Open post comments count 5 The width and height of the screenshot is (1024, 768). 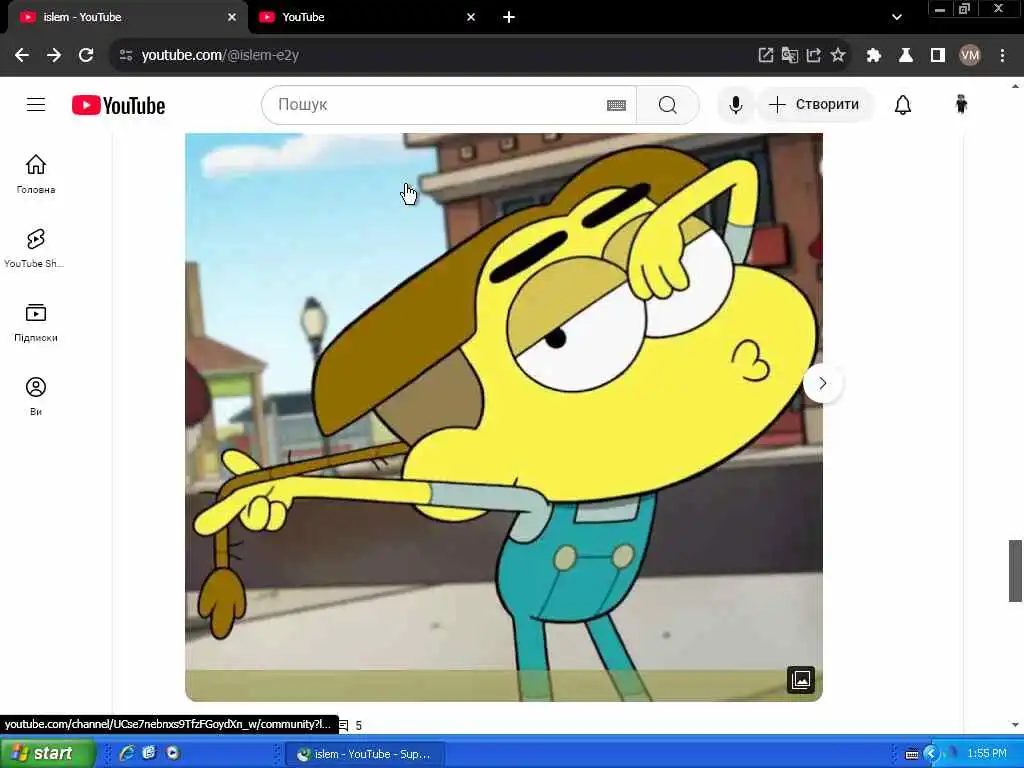[351, 725]
